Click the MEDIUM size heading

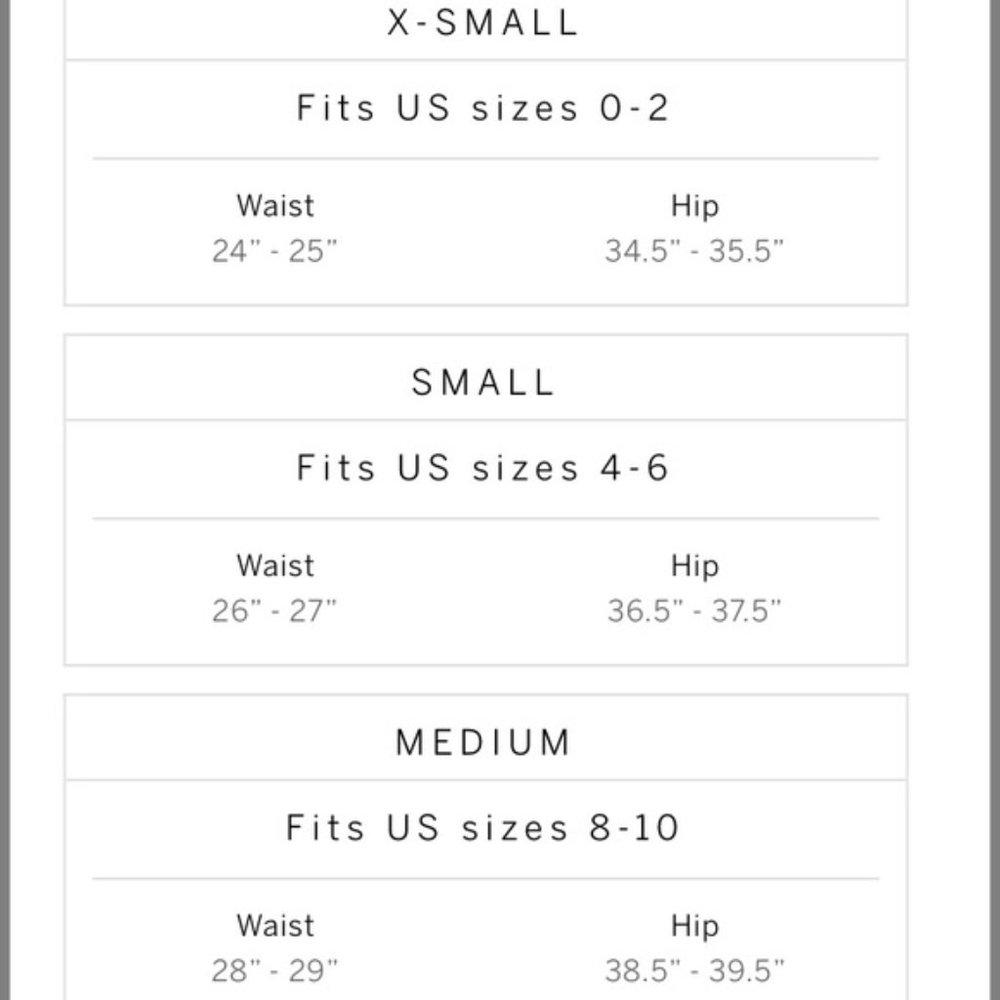coord(484,743)
